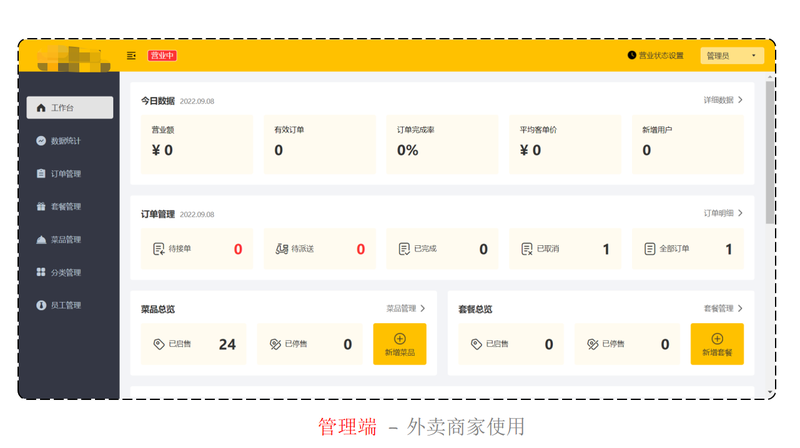Click the red 营业中 status badge
The height and width of the screenshot is (448, 800).
pyautogui.click(x=162, y=56)
